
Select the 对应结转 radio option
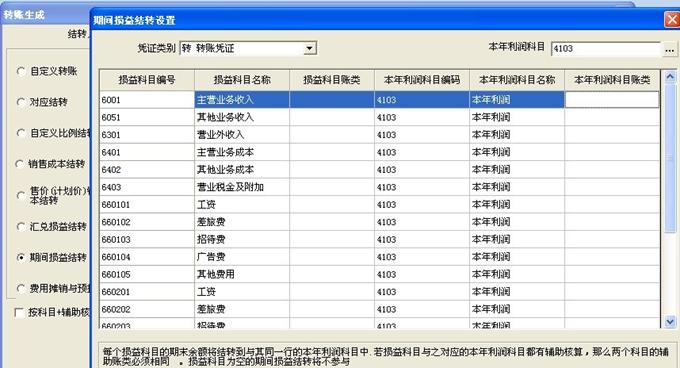[21, 102]
